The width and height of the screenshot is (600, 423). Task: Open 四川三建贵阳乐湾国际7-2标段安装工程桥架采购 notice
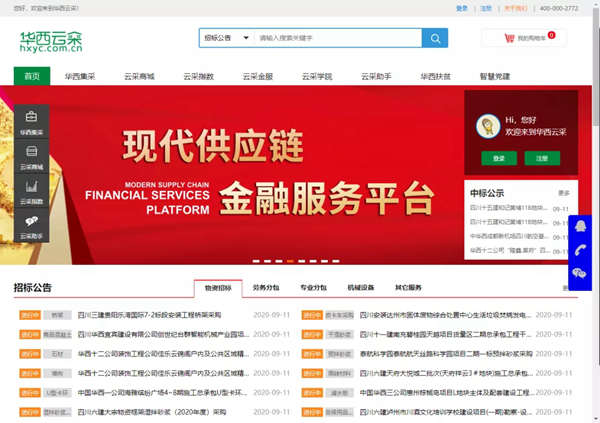(x=150, y=315)
